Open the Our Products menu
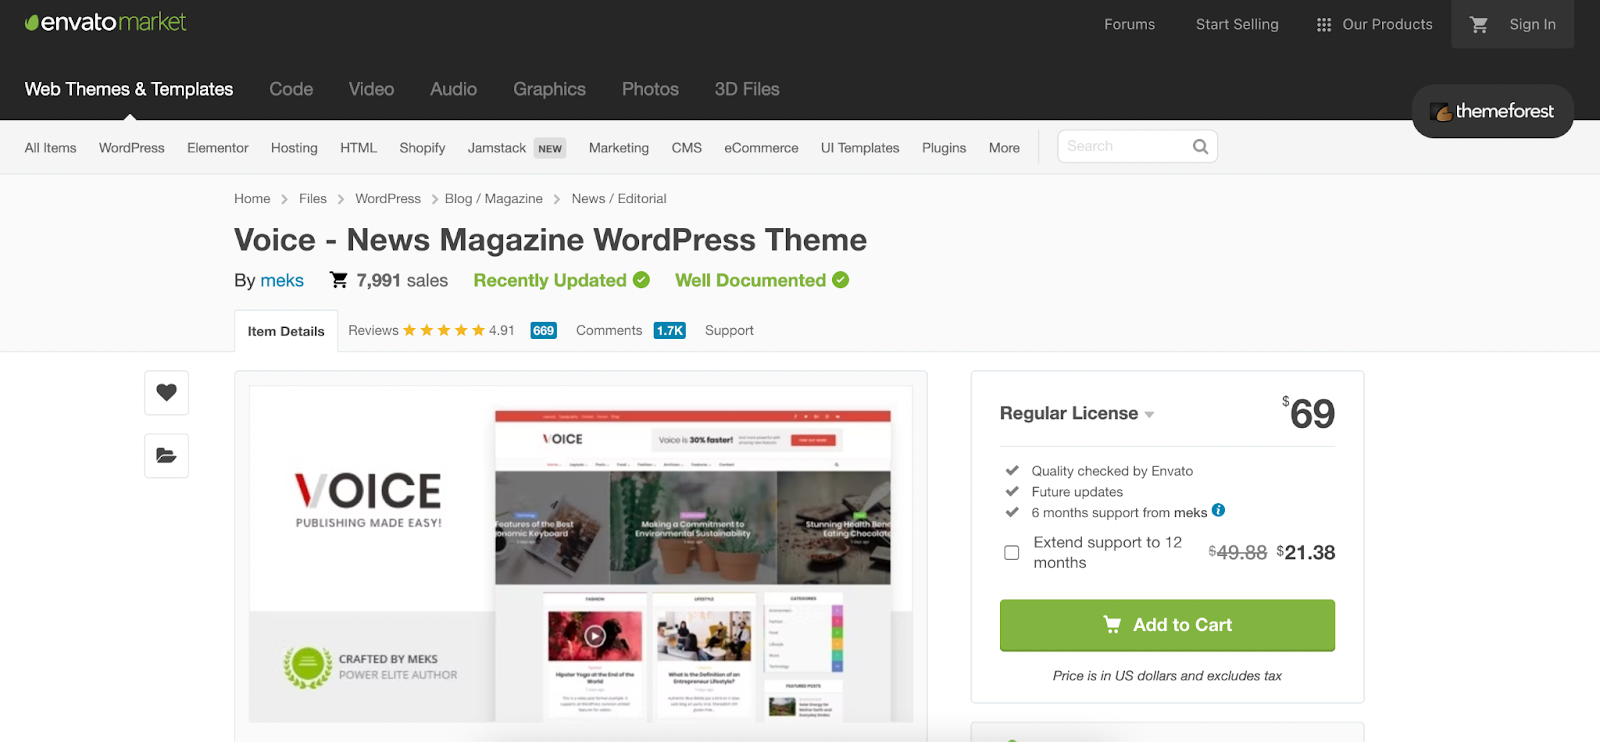 1375,25
